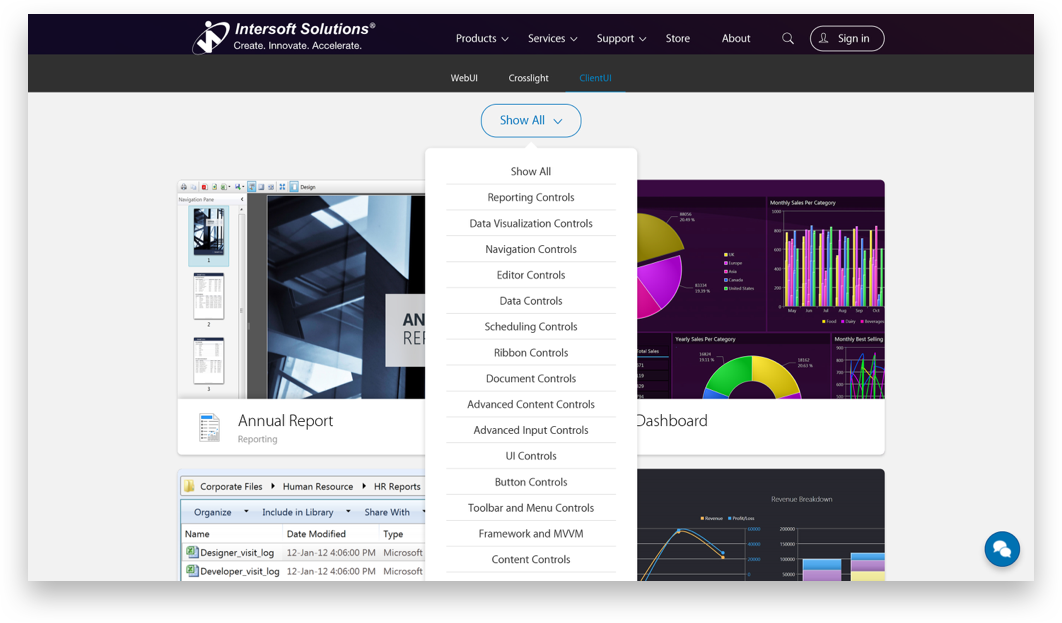Select Advanced Input Controls
Viewport: 1062px width, 623px height.
[531, 430]
